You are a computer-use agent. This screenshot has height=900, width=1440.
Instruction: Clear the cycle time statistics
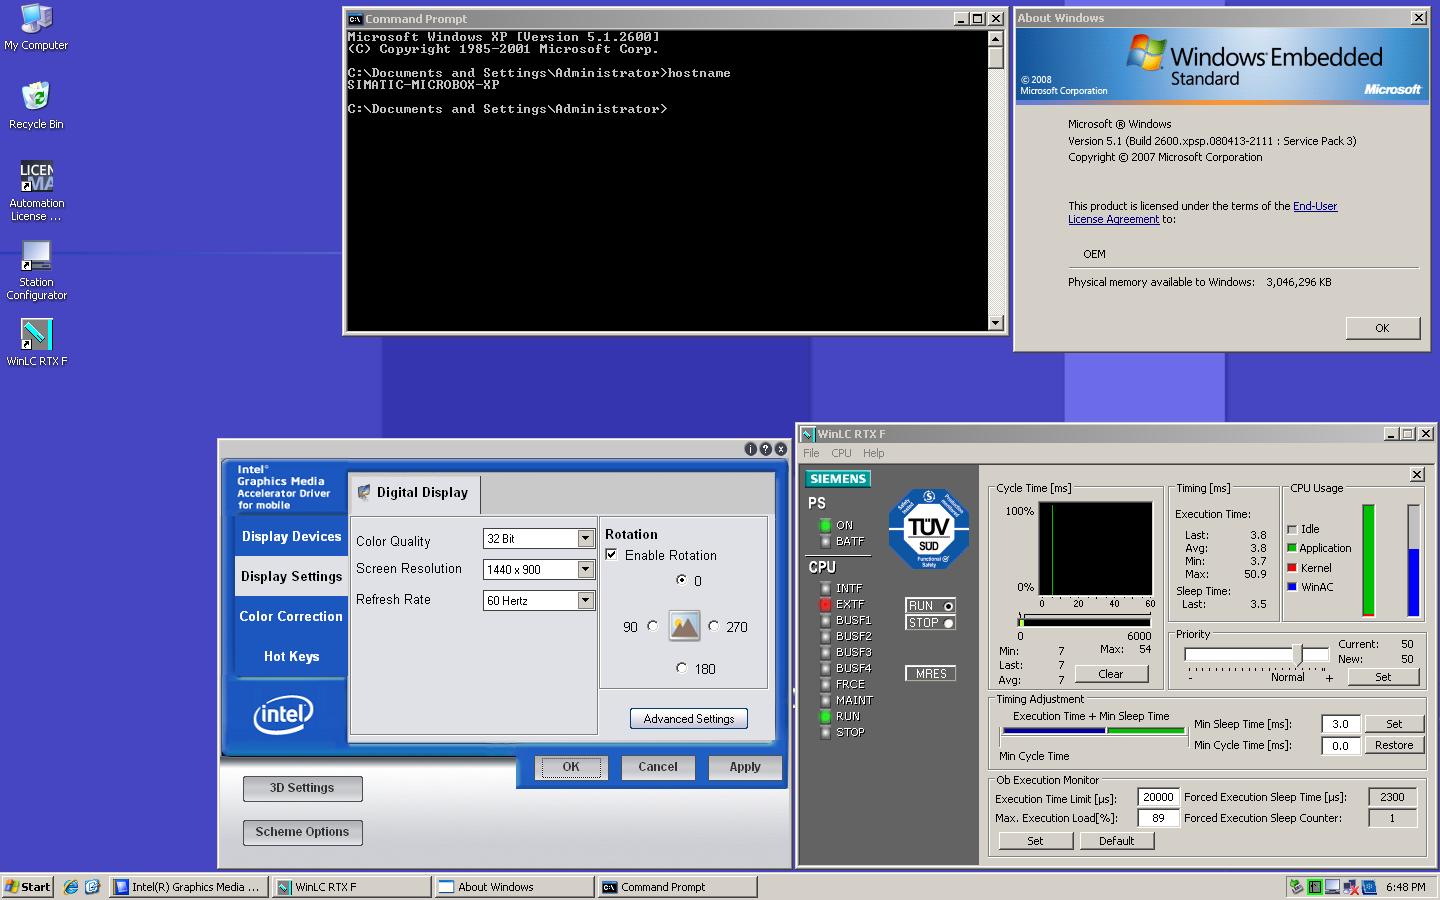(x=1111, y=674)
